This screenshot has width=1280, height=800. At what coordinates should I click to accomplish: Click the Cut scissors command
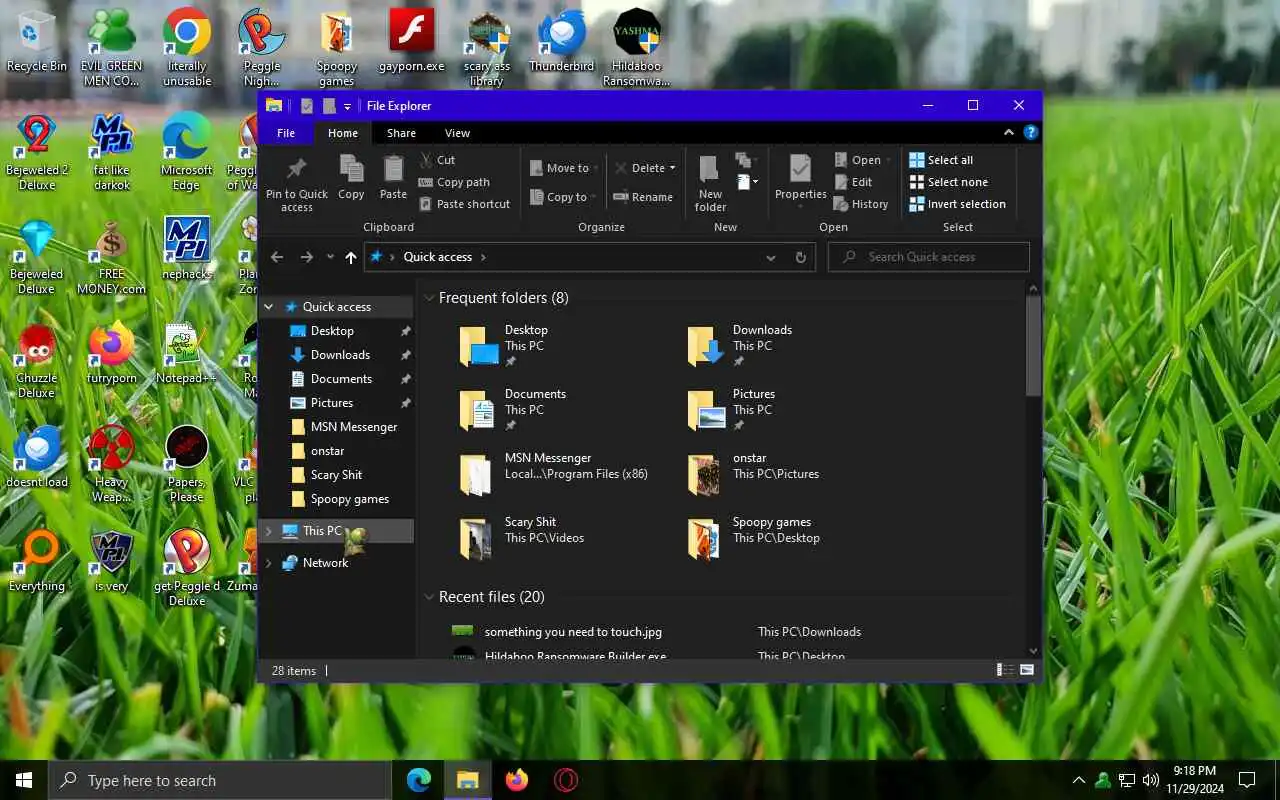(437, 160)
